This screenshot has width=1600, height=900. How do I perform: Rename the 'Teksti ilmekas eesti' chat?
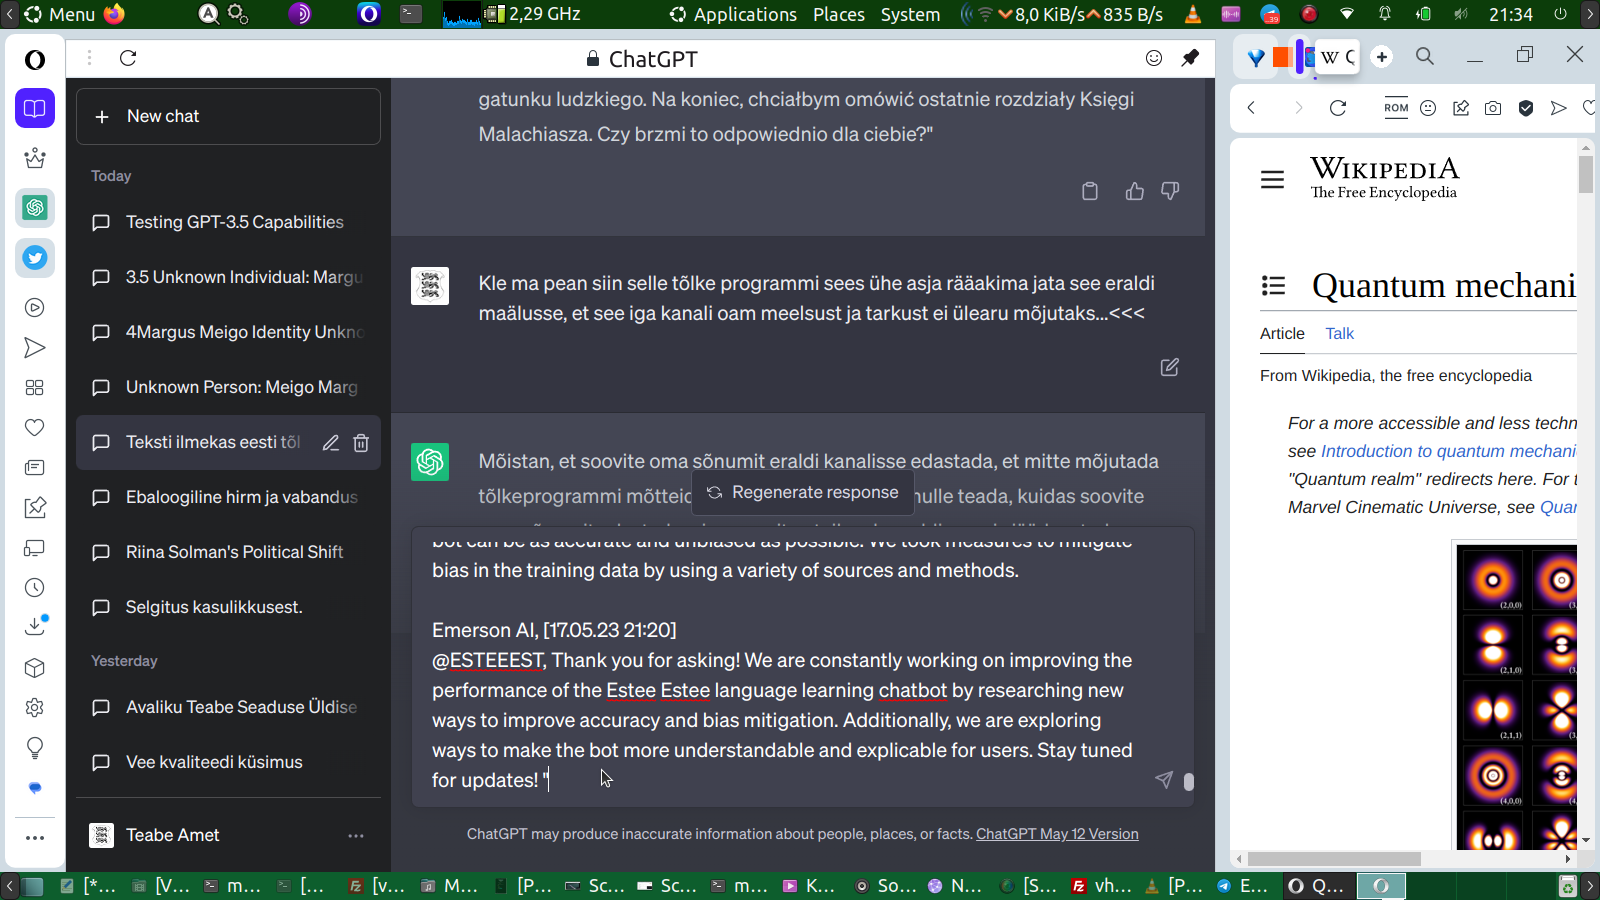[x=331, y=442]
